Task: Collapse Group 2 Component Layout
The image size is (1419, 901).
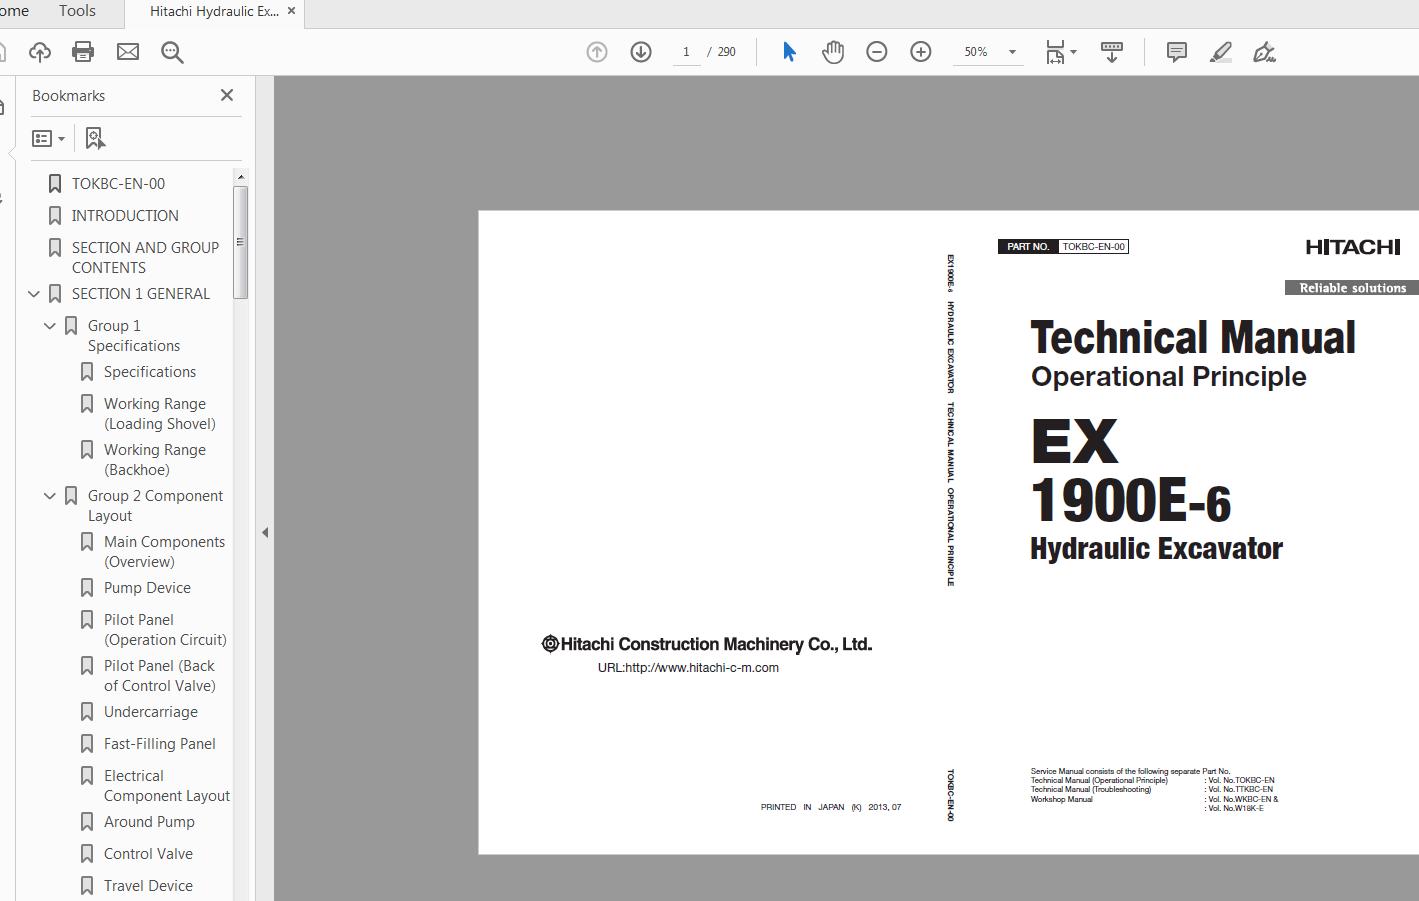Action: (x=50, y=496)
